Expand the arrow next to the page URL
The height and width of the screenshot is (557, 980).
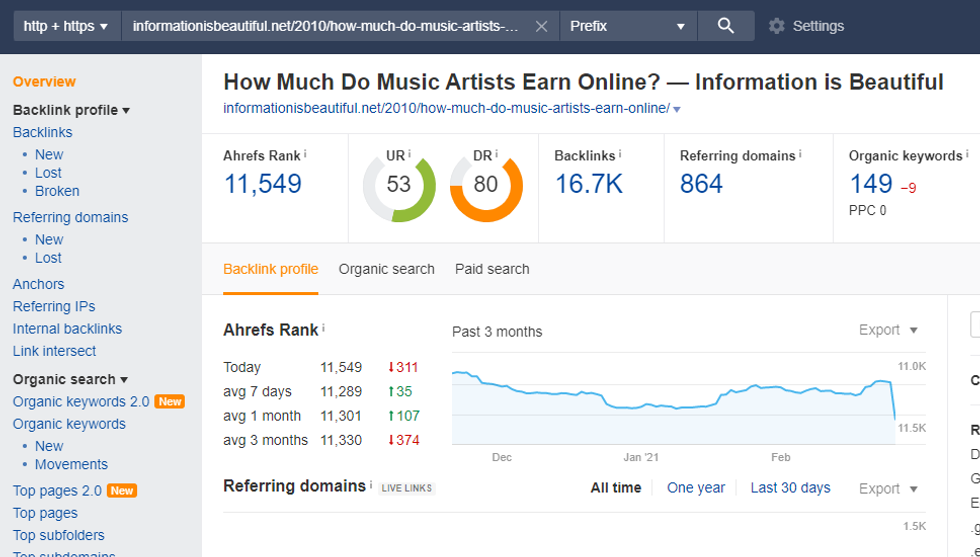(x=677, y=109)
